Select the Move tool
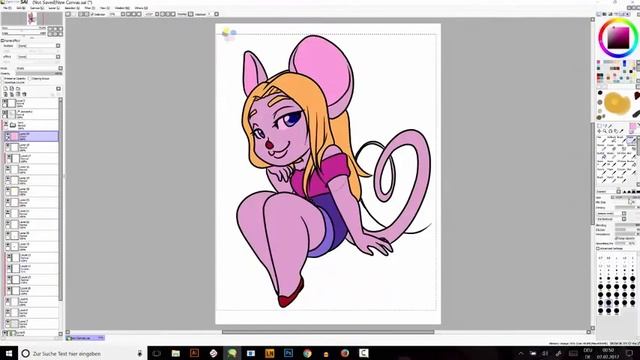This screenshot has width=640, height=360. click(x=599, y=131)
